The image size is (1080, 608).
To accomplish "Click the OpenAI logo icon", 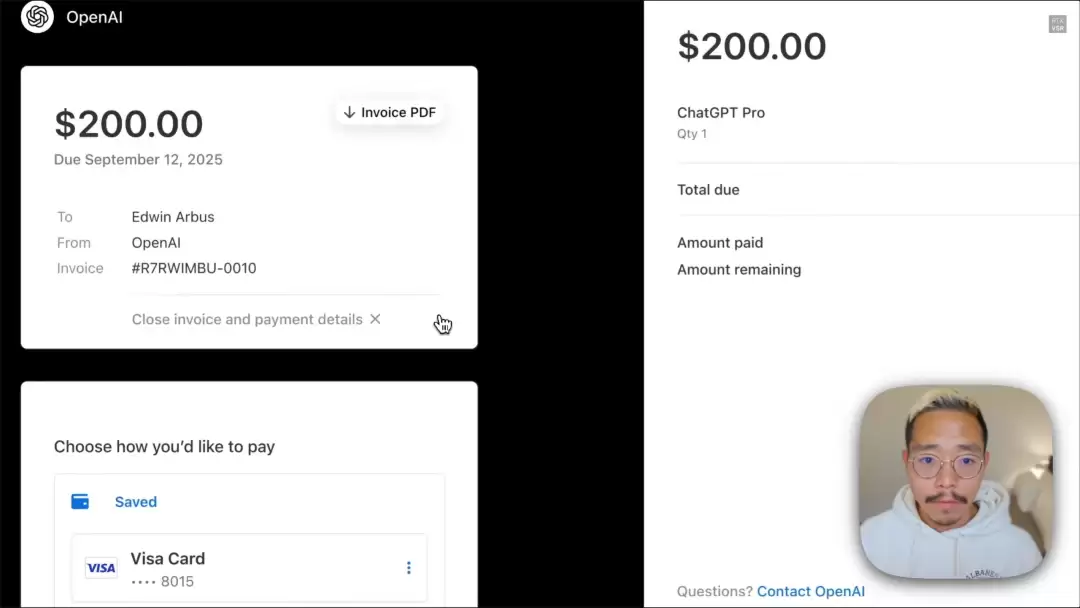I will pos(37,17).
